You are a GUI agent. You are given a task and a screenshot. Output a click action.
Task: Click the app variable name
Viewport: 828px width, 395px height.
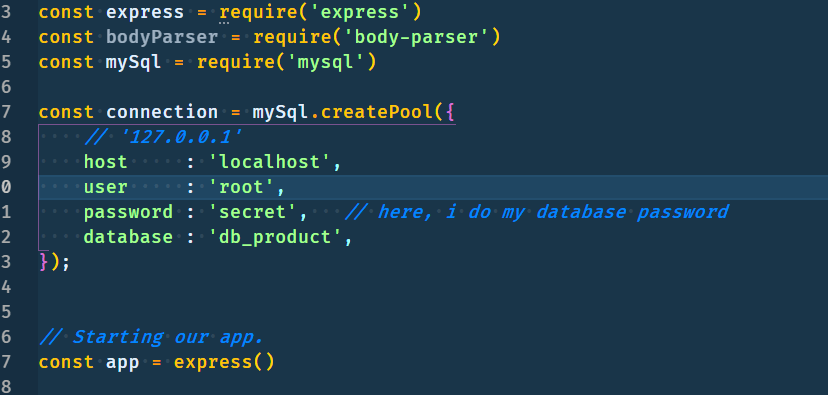coord(123,362)
